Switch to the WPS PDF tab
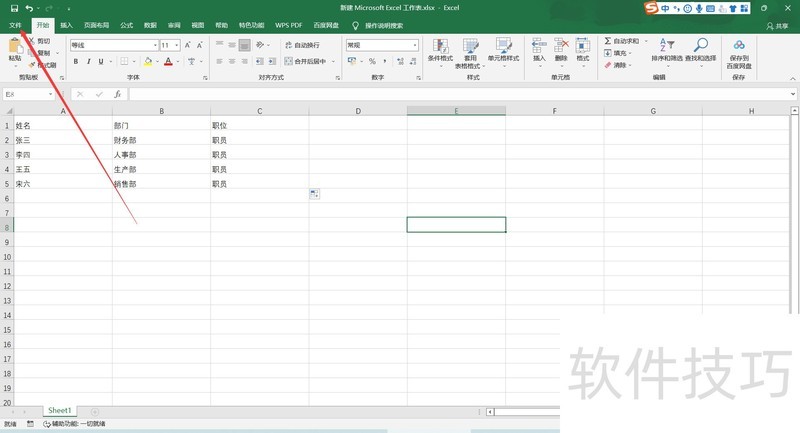Viewport: 800px width, 433px height. click(289, 26)
